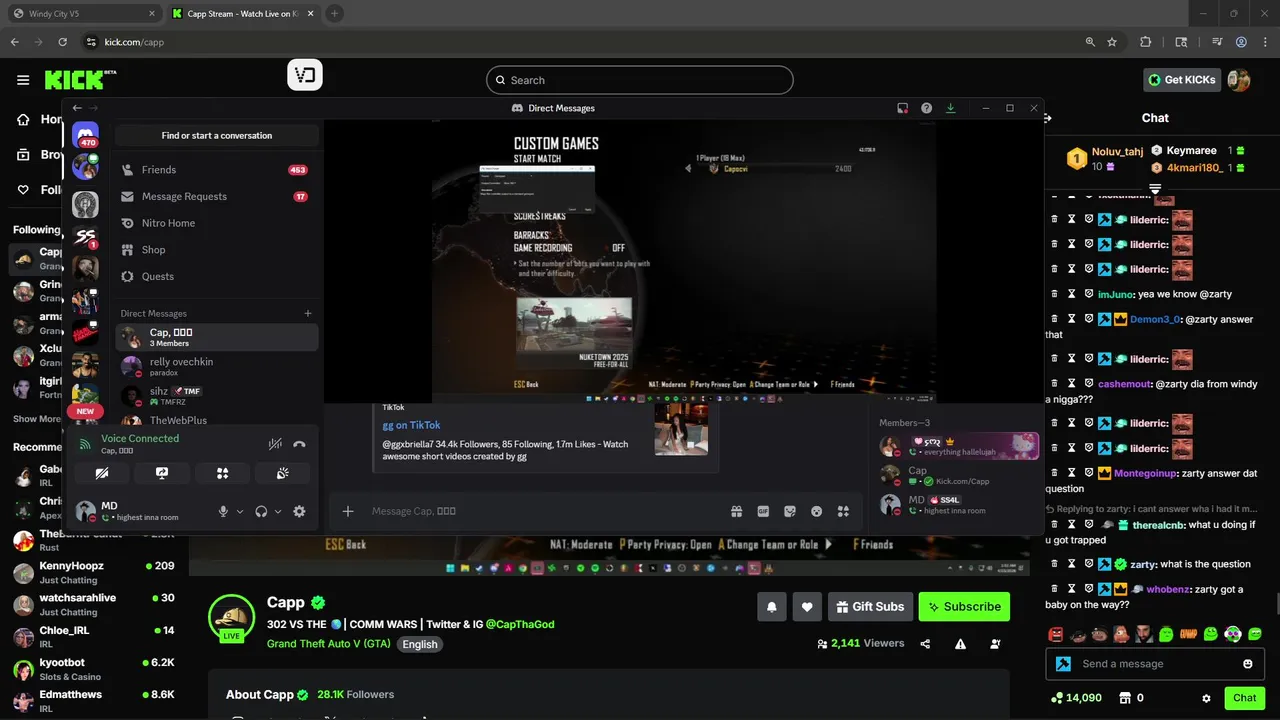Share the Capp stream
This screenshot has height=720, width=1280.
925,644
